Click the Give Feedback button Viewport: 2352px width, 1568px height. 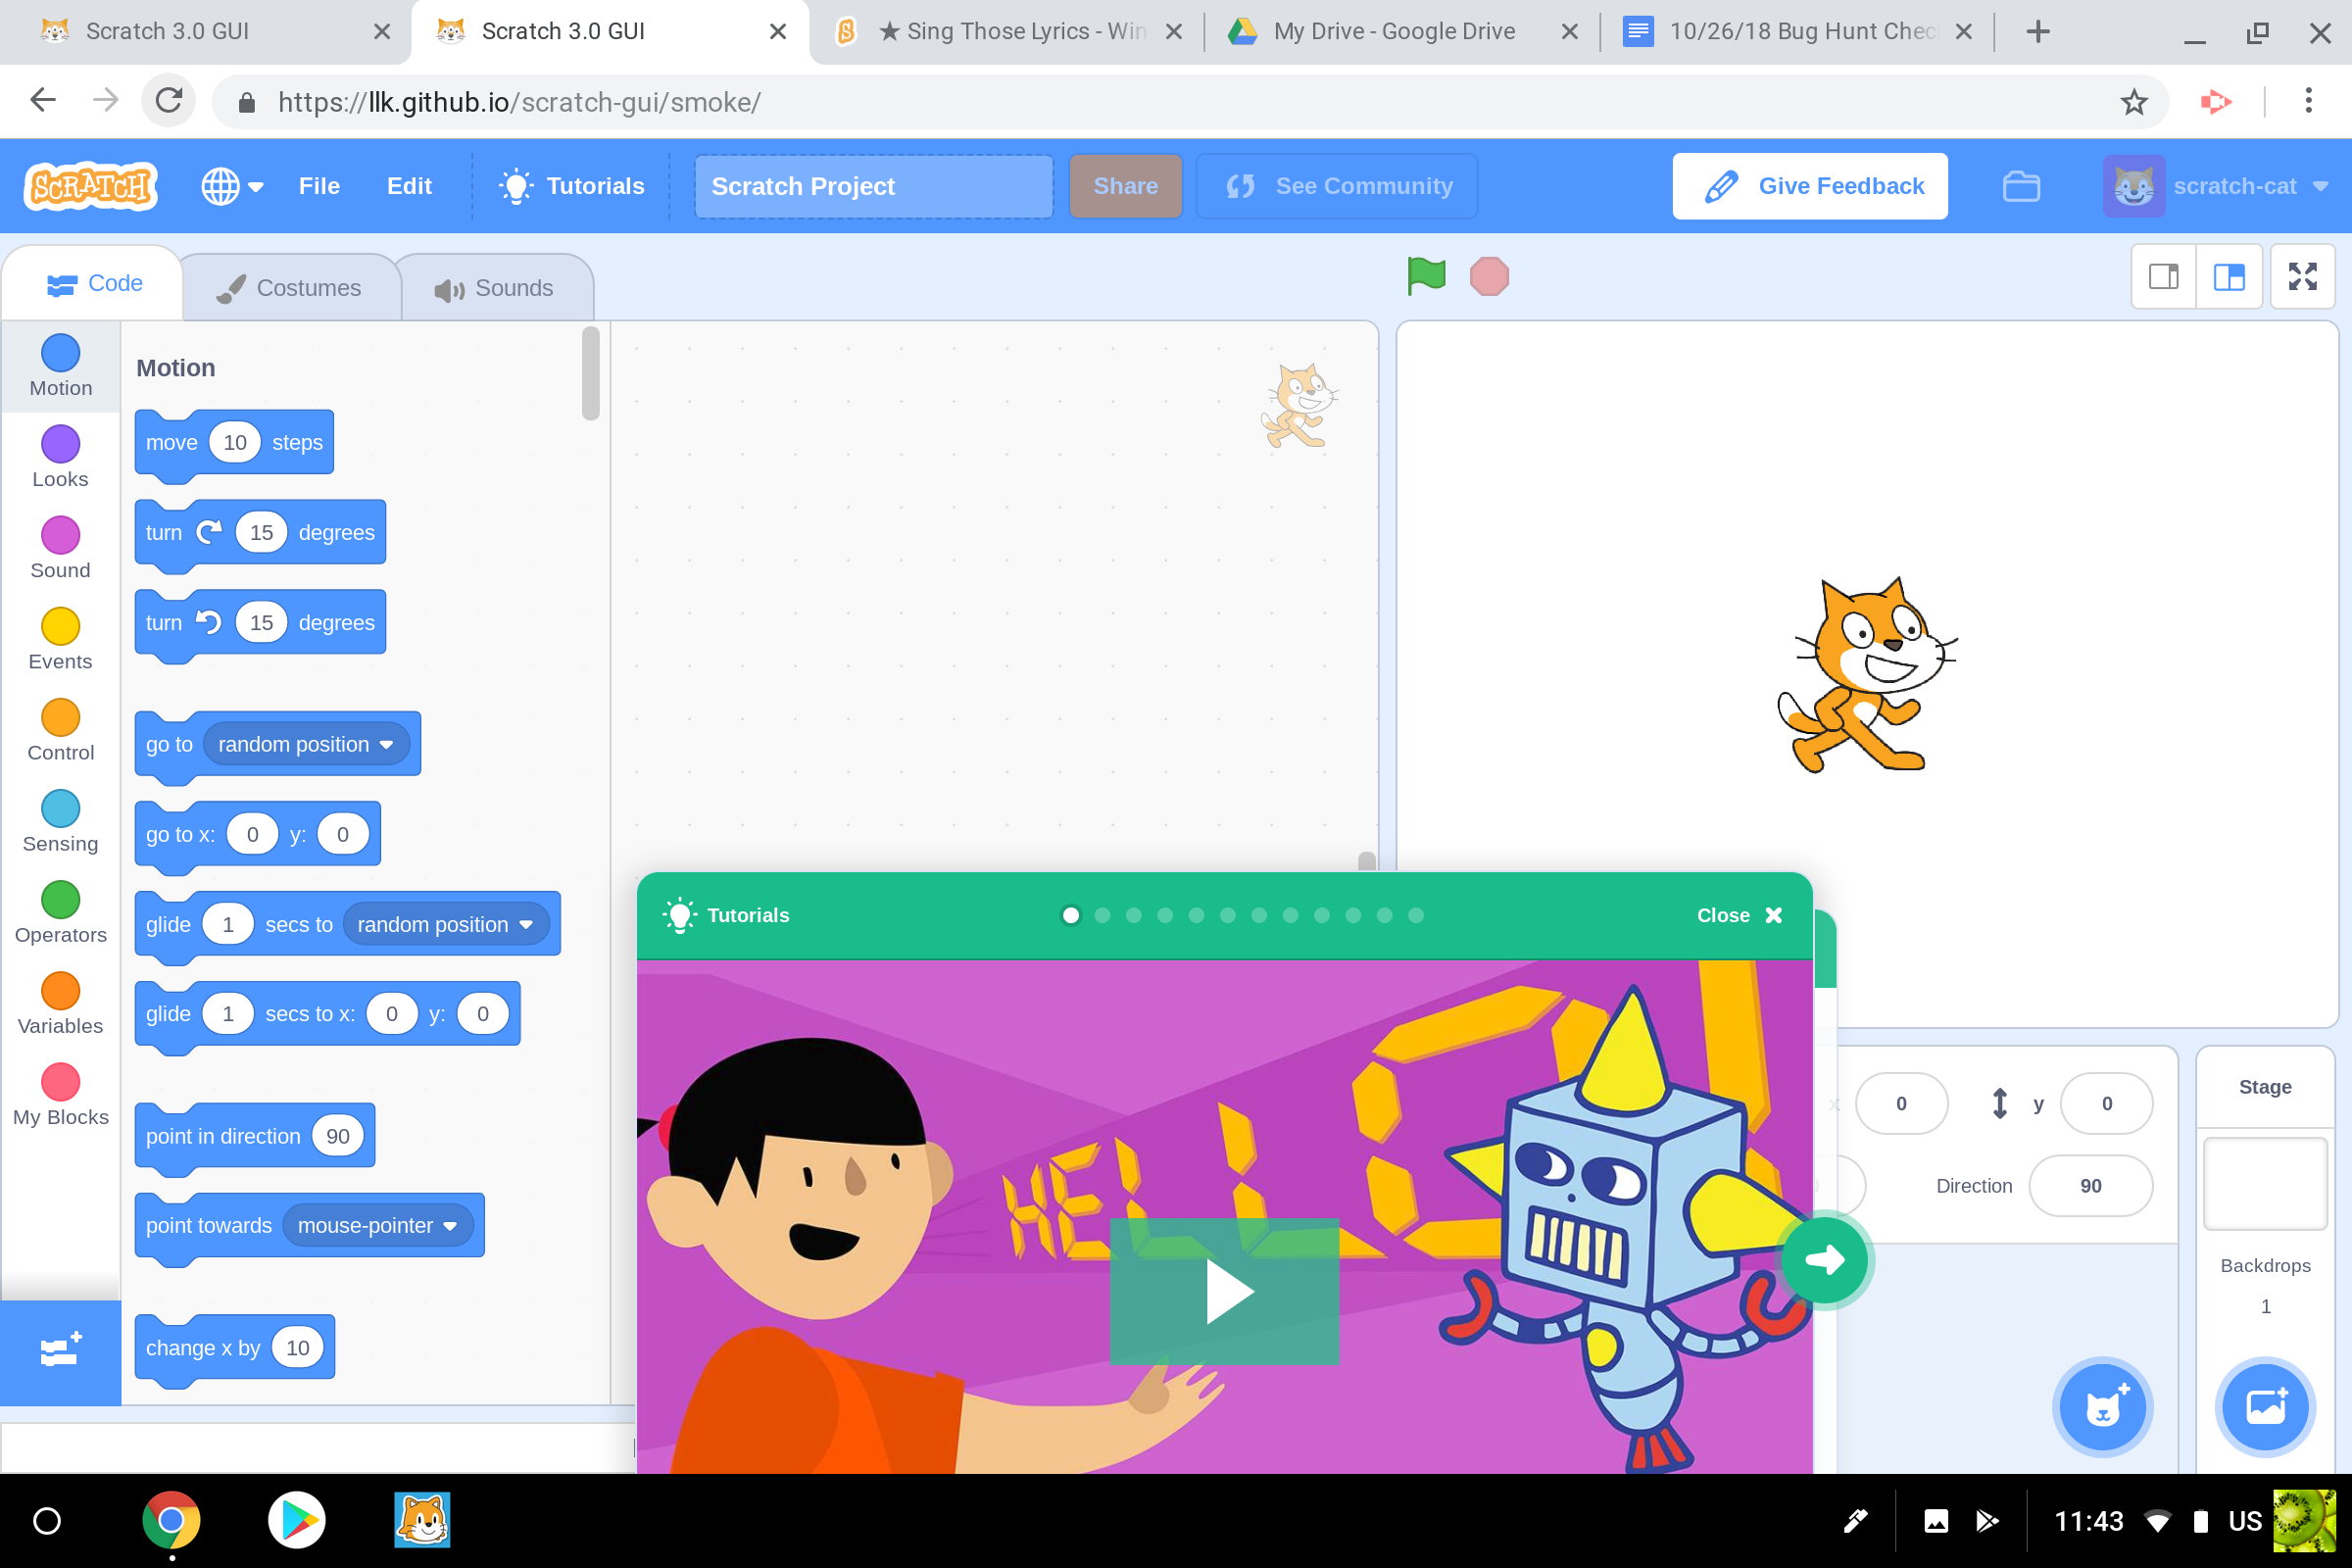pyautogui.click(x=1809, y=186)
